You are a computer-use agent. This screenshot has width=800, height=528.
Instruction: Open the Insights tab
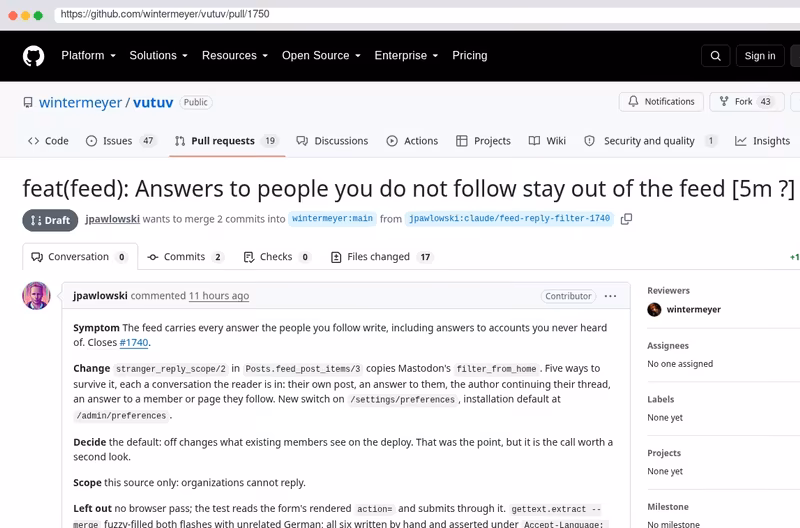point(762,141)
